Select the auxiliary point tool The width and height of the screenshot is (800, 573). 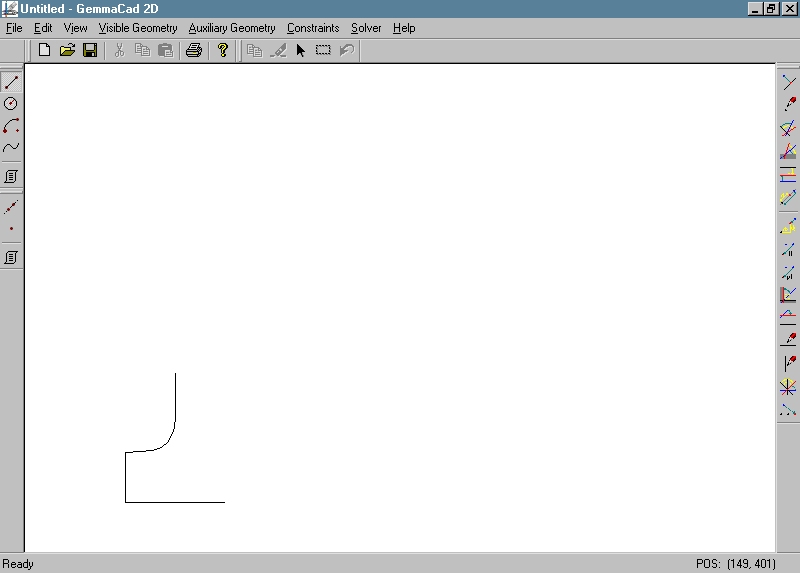click(11, 229)
